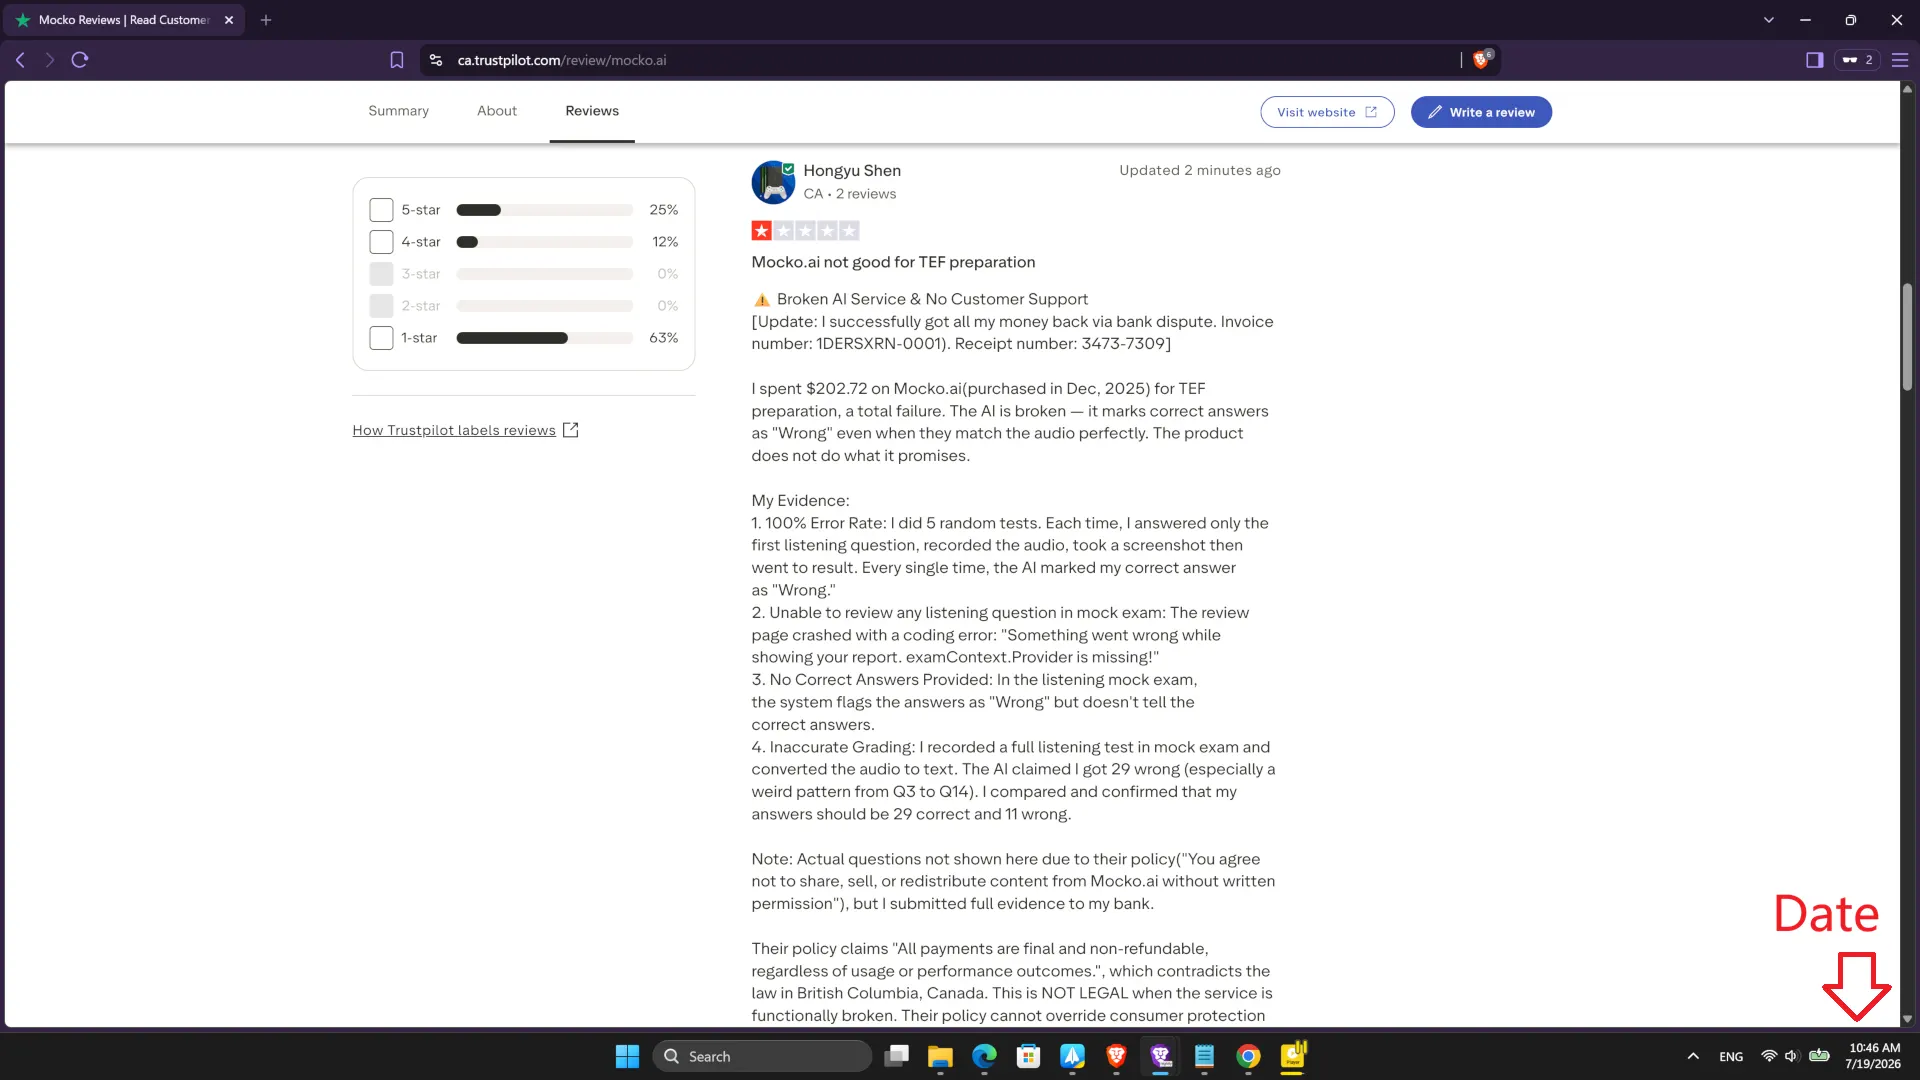Check the 1-star filter checkbox

coord(381,338)
